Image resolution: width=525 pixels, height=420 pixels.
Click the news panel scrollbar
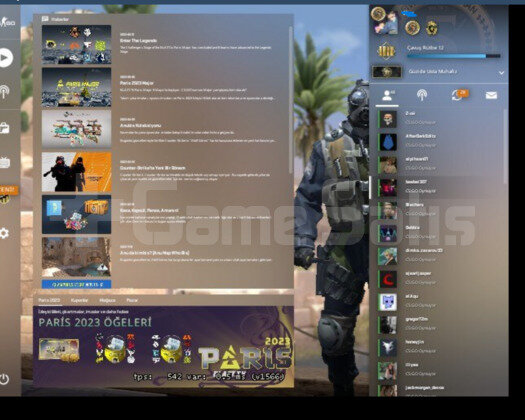290,100
